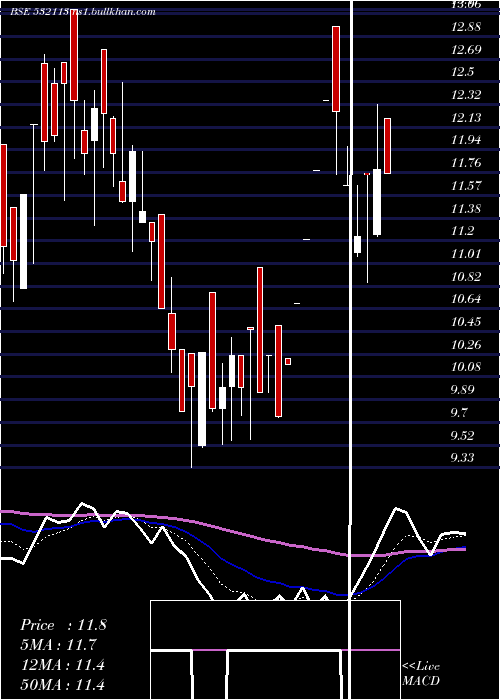Viewport: 500px width, 700px height.
Task: Click the 50MA : 11.4 readout
Action: (x=62, y=684)
